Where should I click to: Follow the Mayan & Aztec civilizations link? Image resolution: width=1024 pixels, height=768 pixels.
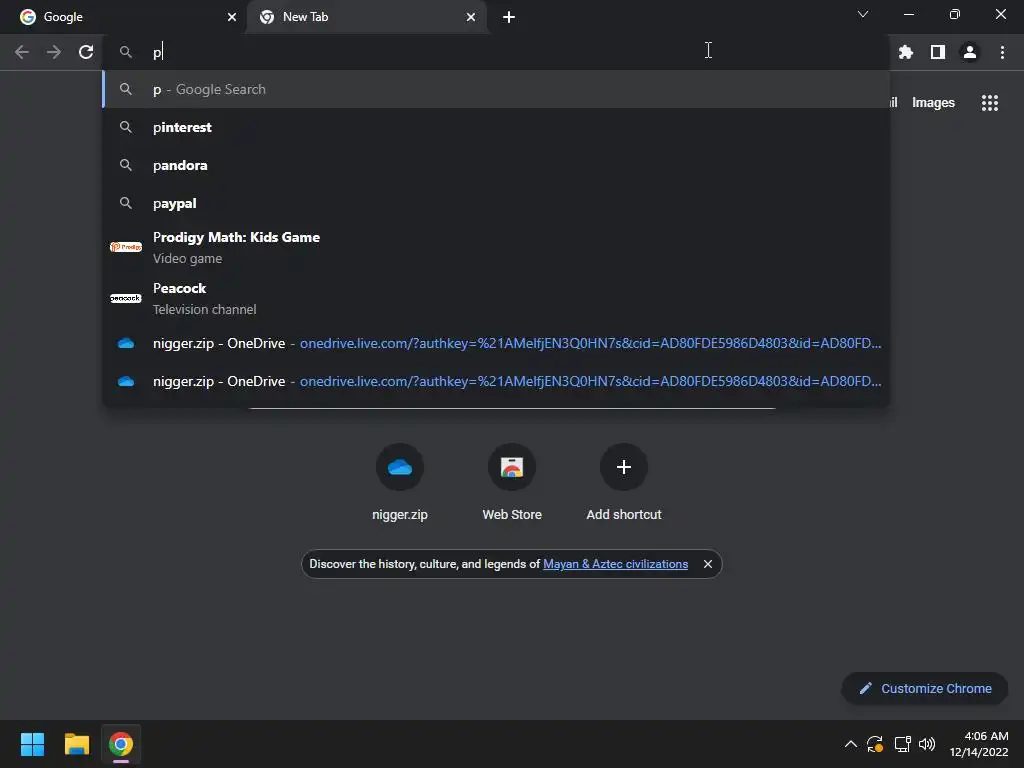pos(615,564)
